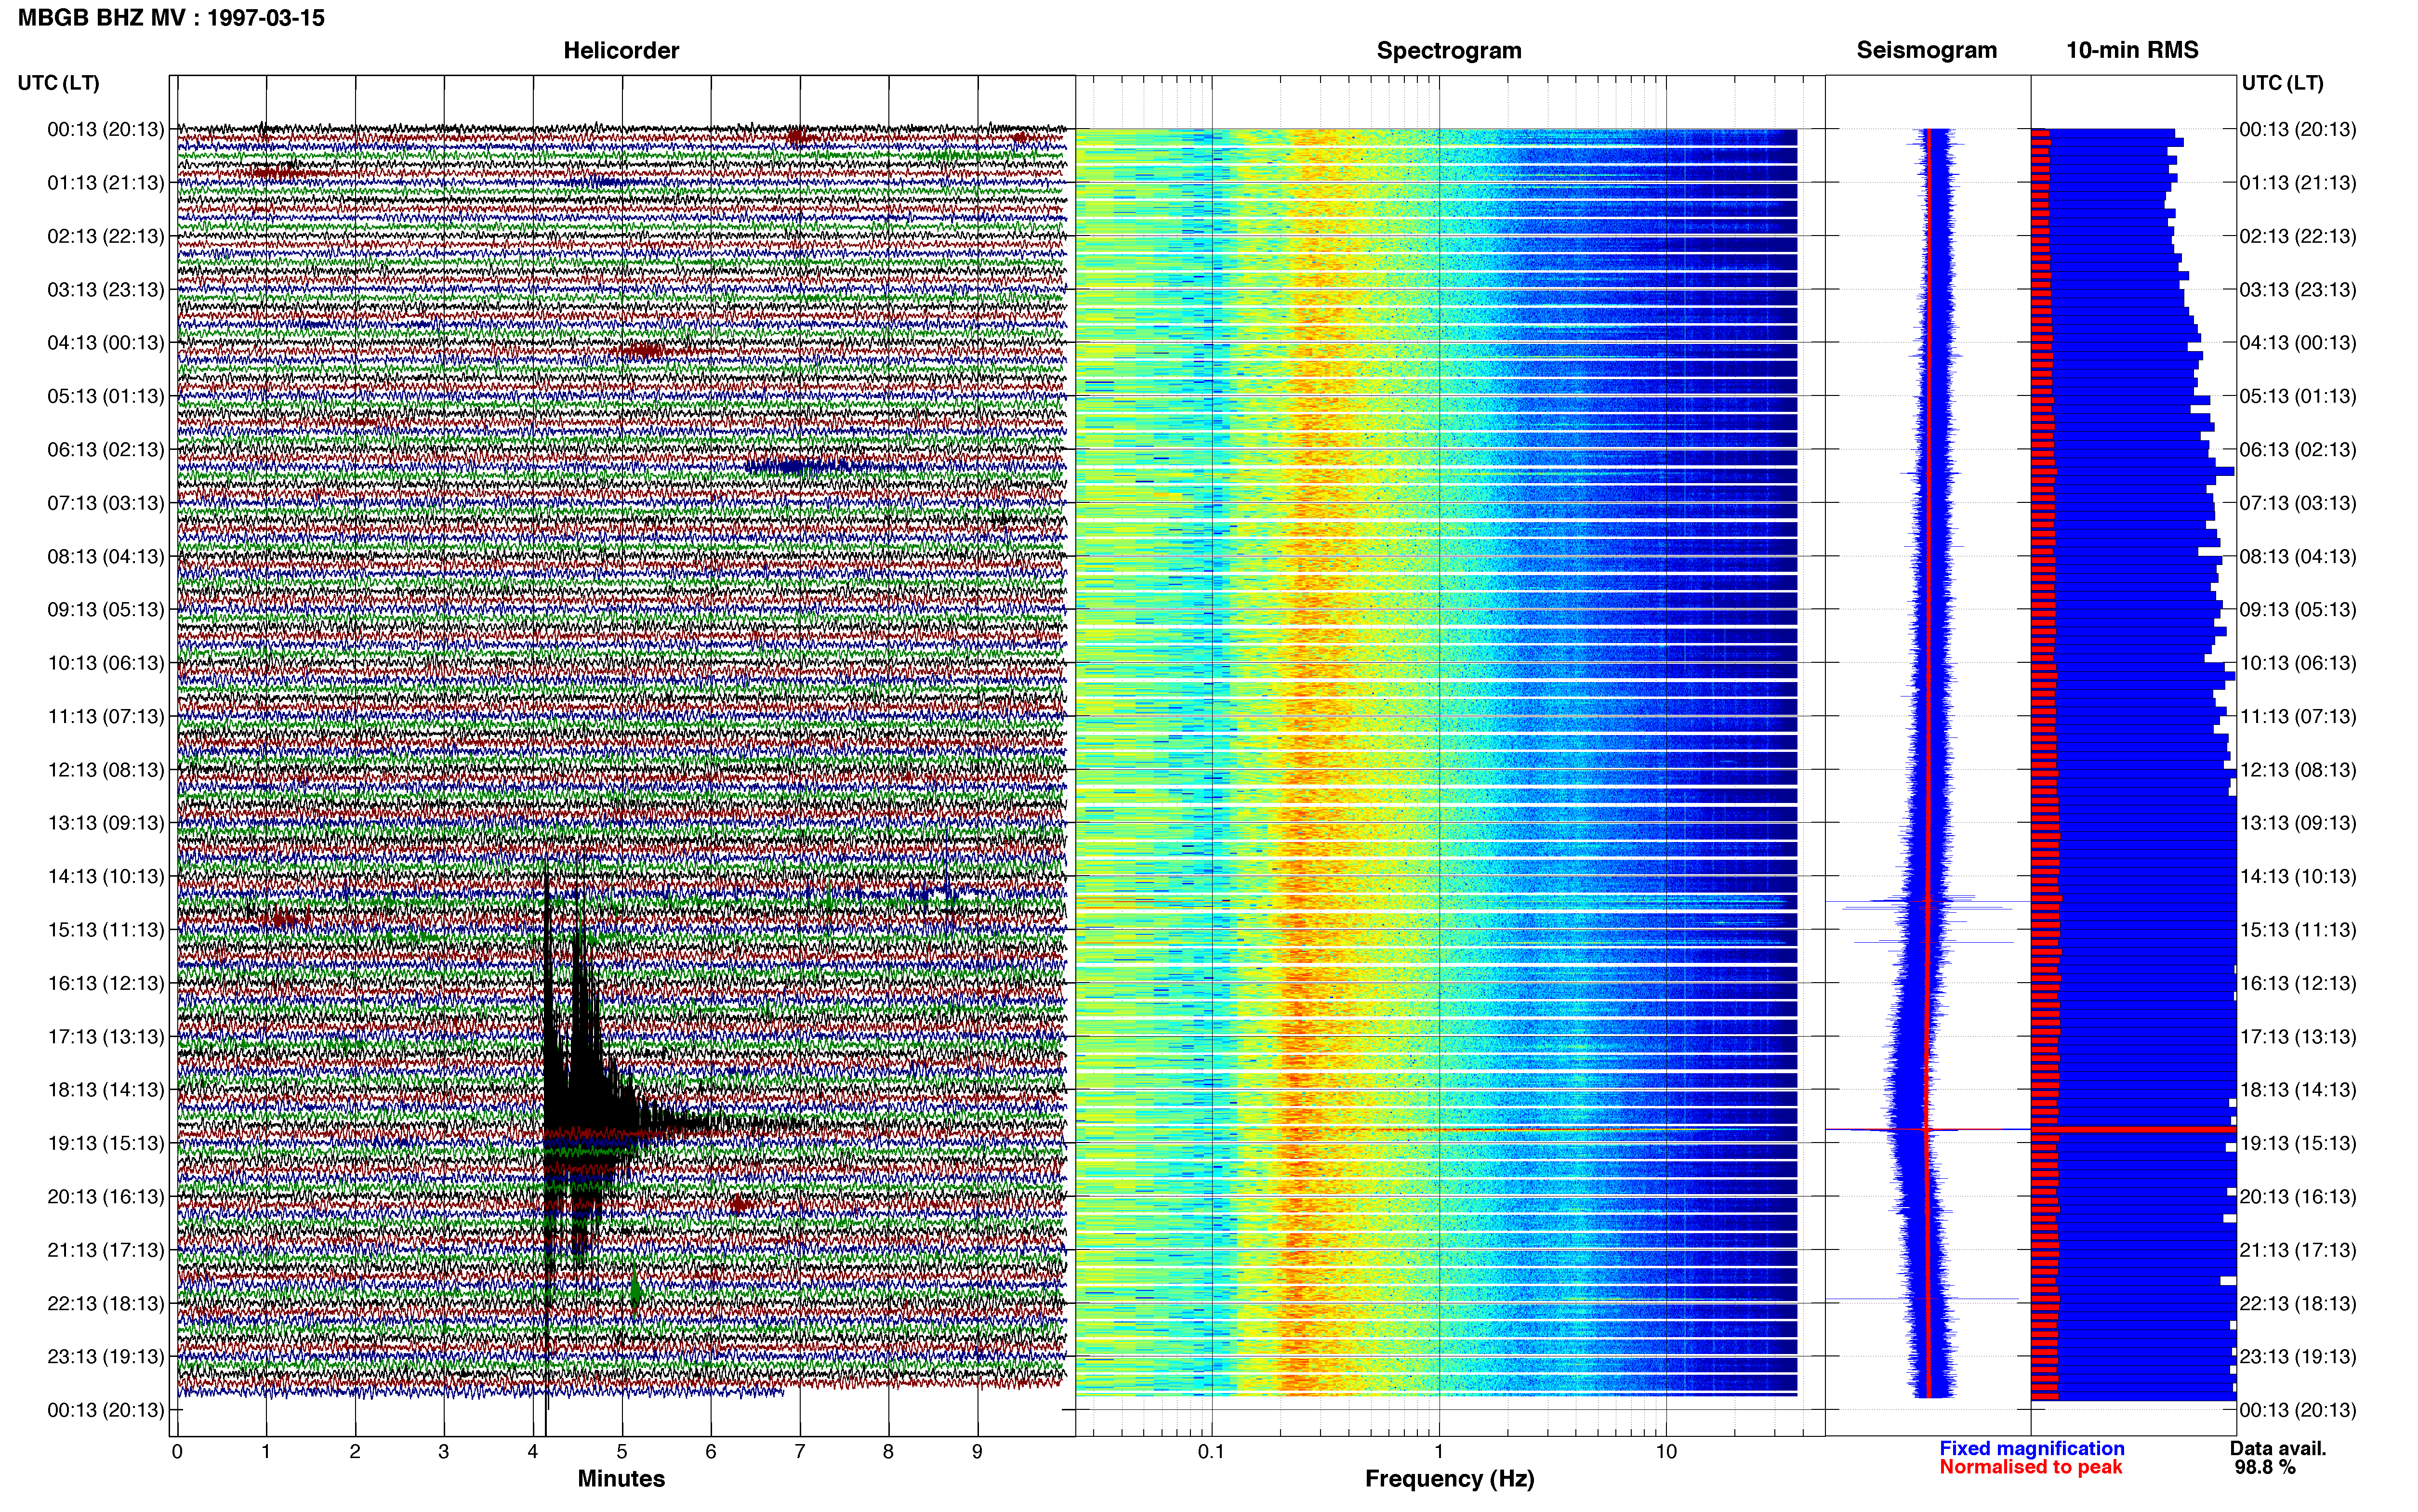Select the Spectrogram panel heading

(x=1449, y=50)
